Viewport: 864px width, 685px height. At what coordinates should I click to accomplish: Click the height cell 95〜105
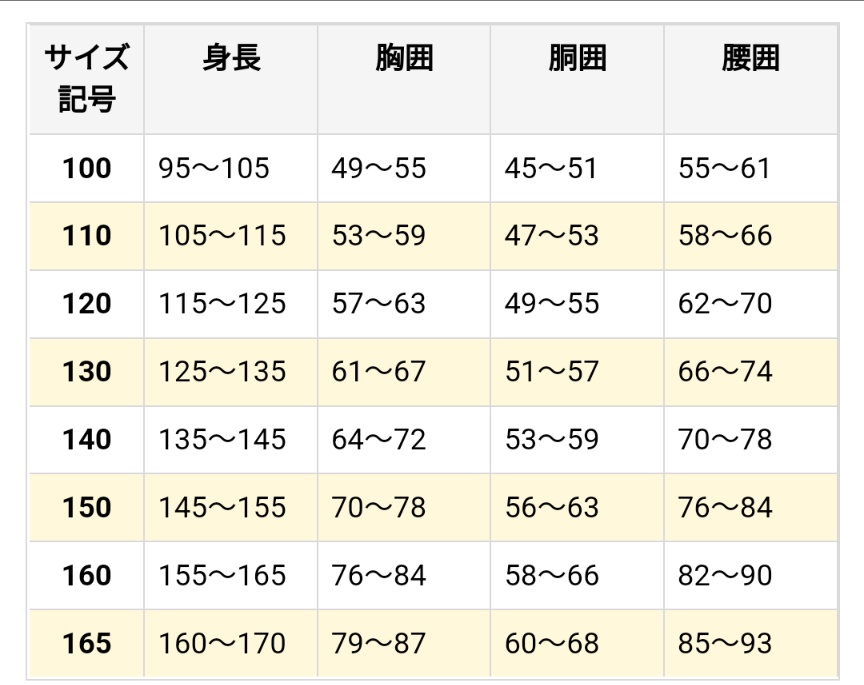coord(214,168)
